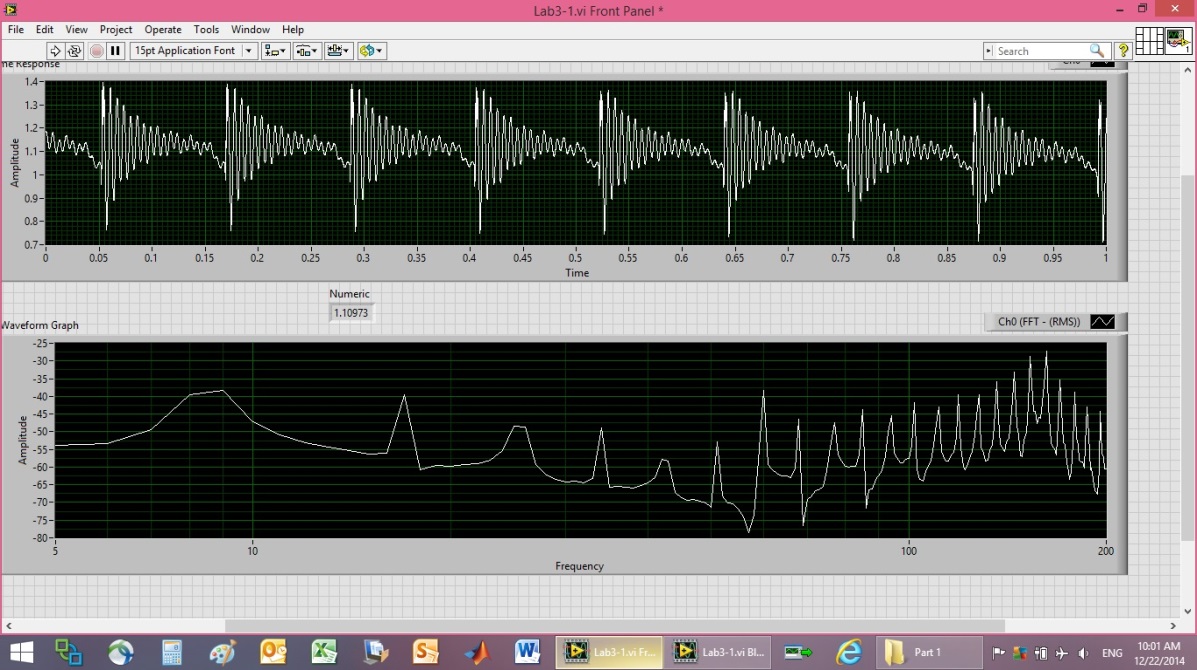Click the connector pane grid icon
The width and height of the screenshot is (1197, 670).
point(1149,41)
